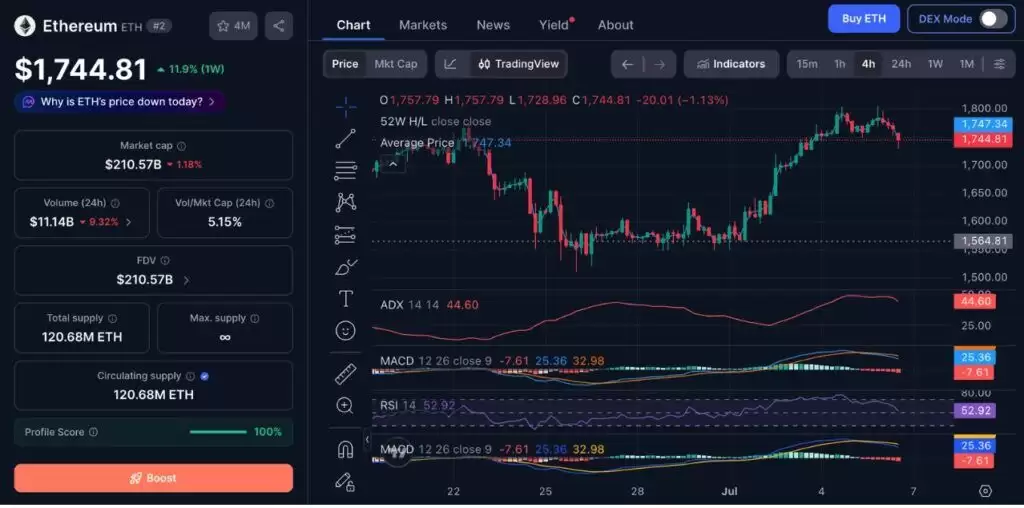Click the Buy ETH button
The width and height of the screenshot is (1024, 508).
(864, 19)
